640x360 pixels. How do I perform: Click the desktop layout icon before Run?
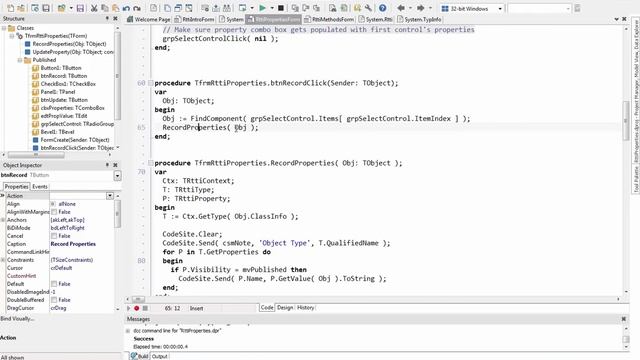coord(242,8)
